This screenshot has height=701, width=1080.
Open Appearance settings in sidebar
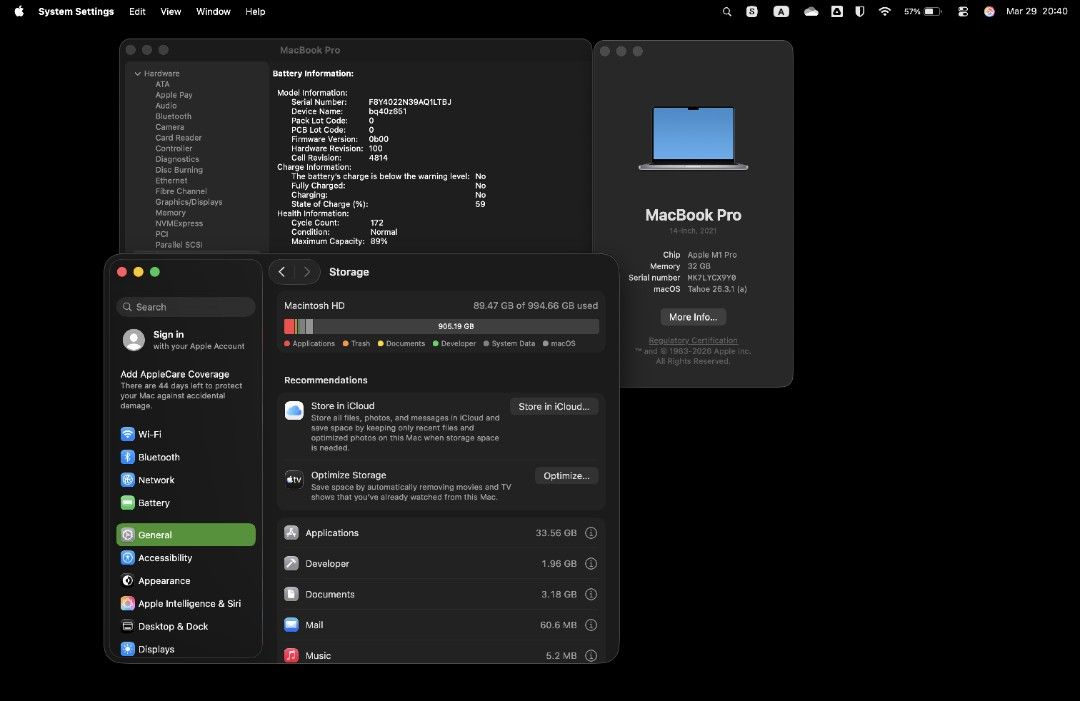(x=186, y=580)
